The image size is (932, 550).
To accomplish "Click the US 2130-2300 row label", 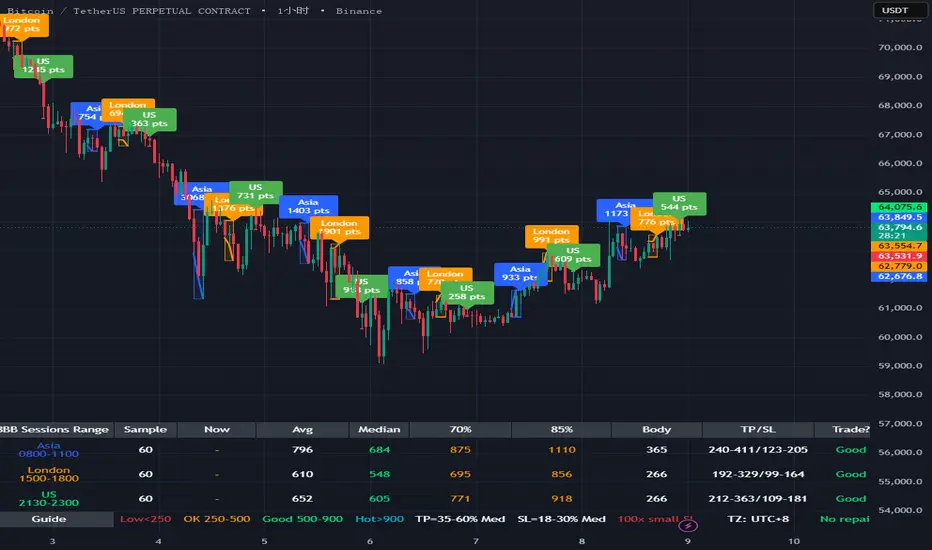I will click(x=49, y=498).
